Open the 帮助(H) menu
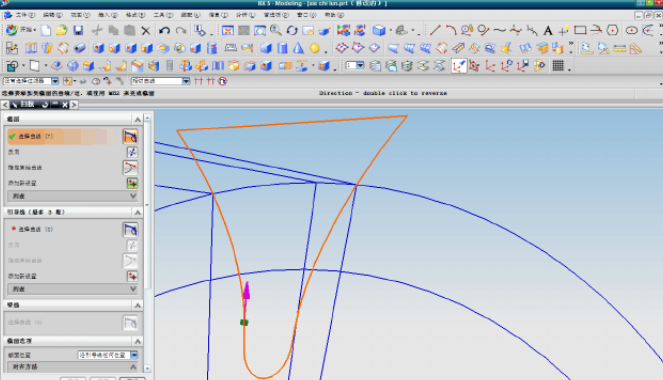The image size is (663, 380). point(334,15)
